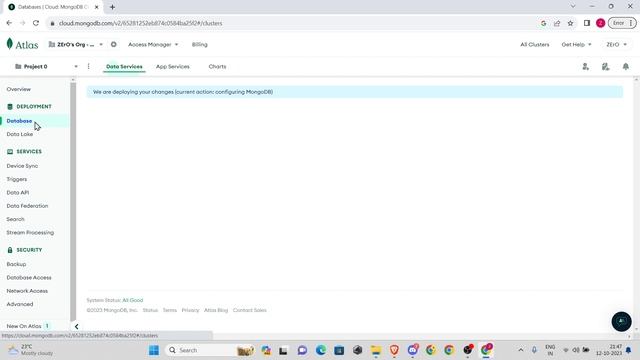The height and width of the screenshot is (360, 640).
Task: Open a new browser tab
Action: click(112, 7)
